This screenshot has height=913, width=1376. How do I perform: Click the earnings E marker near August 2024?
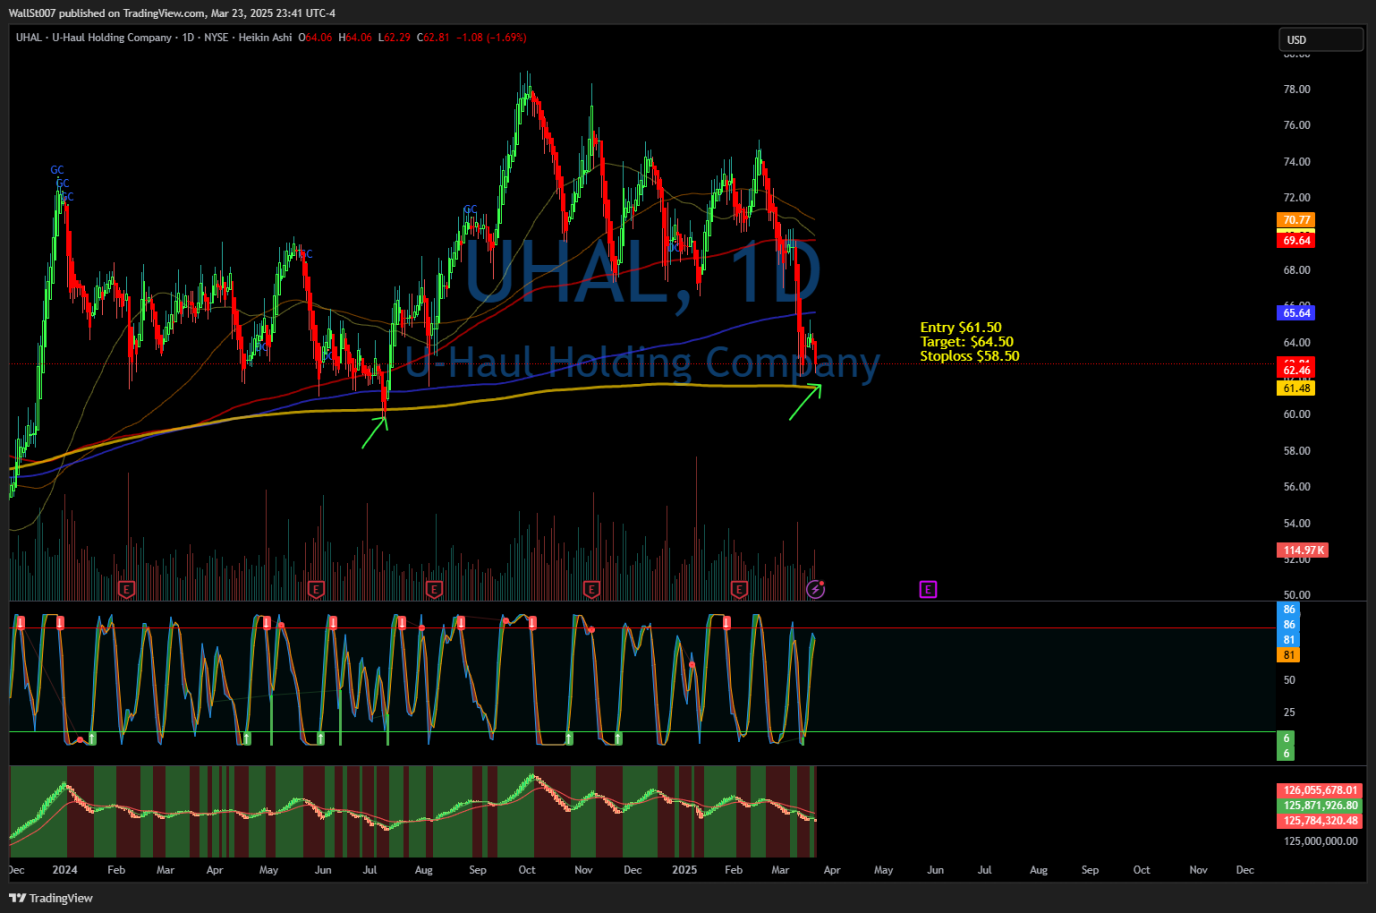pos(434,590)
